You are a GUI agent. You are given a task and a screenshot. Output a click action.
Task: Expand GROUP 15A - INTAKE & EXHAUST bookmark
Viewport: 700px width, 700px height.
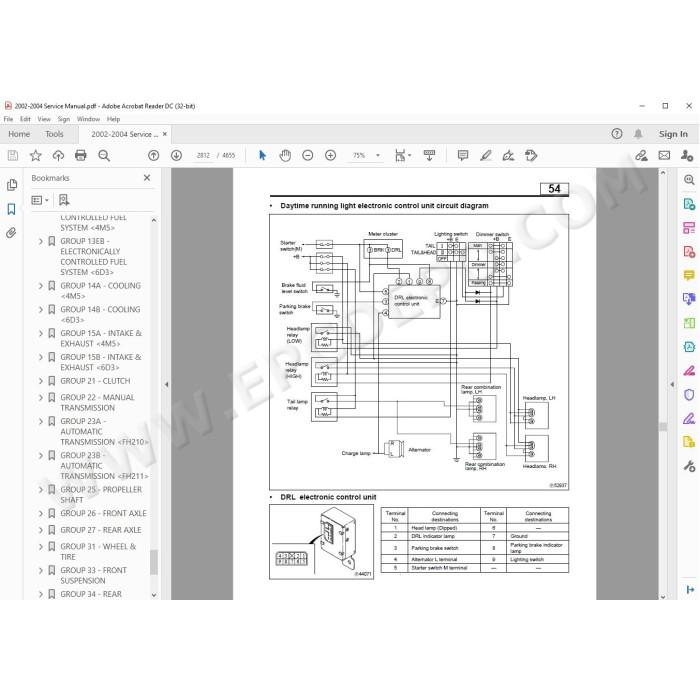[x=41, y=333]
